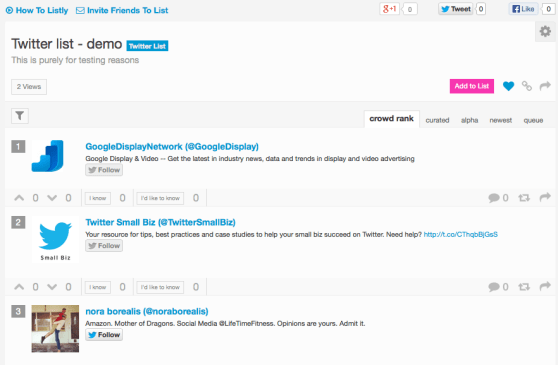558x365 pixels.
Task: Click the Tweet button
Action: [x=456, y=9]
